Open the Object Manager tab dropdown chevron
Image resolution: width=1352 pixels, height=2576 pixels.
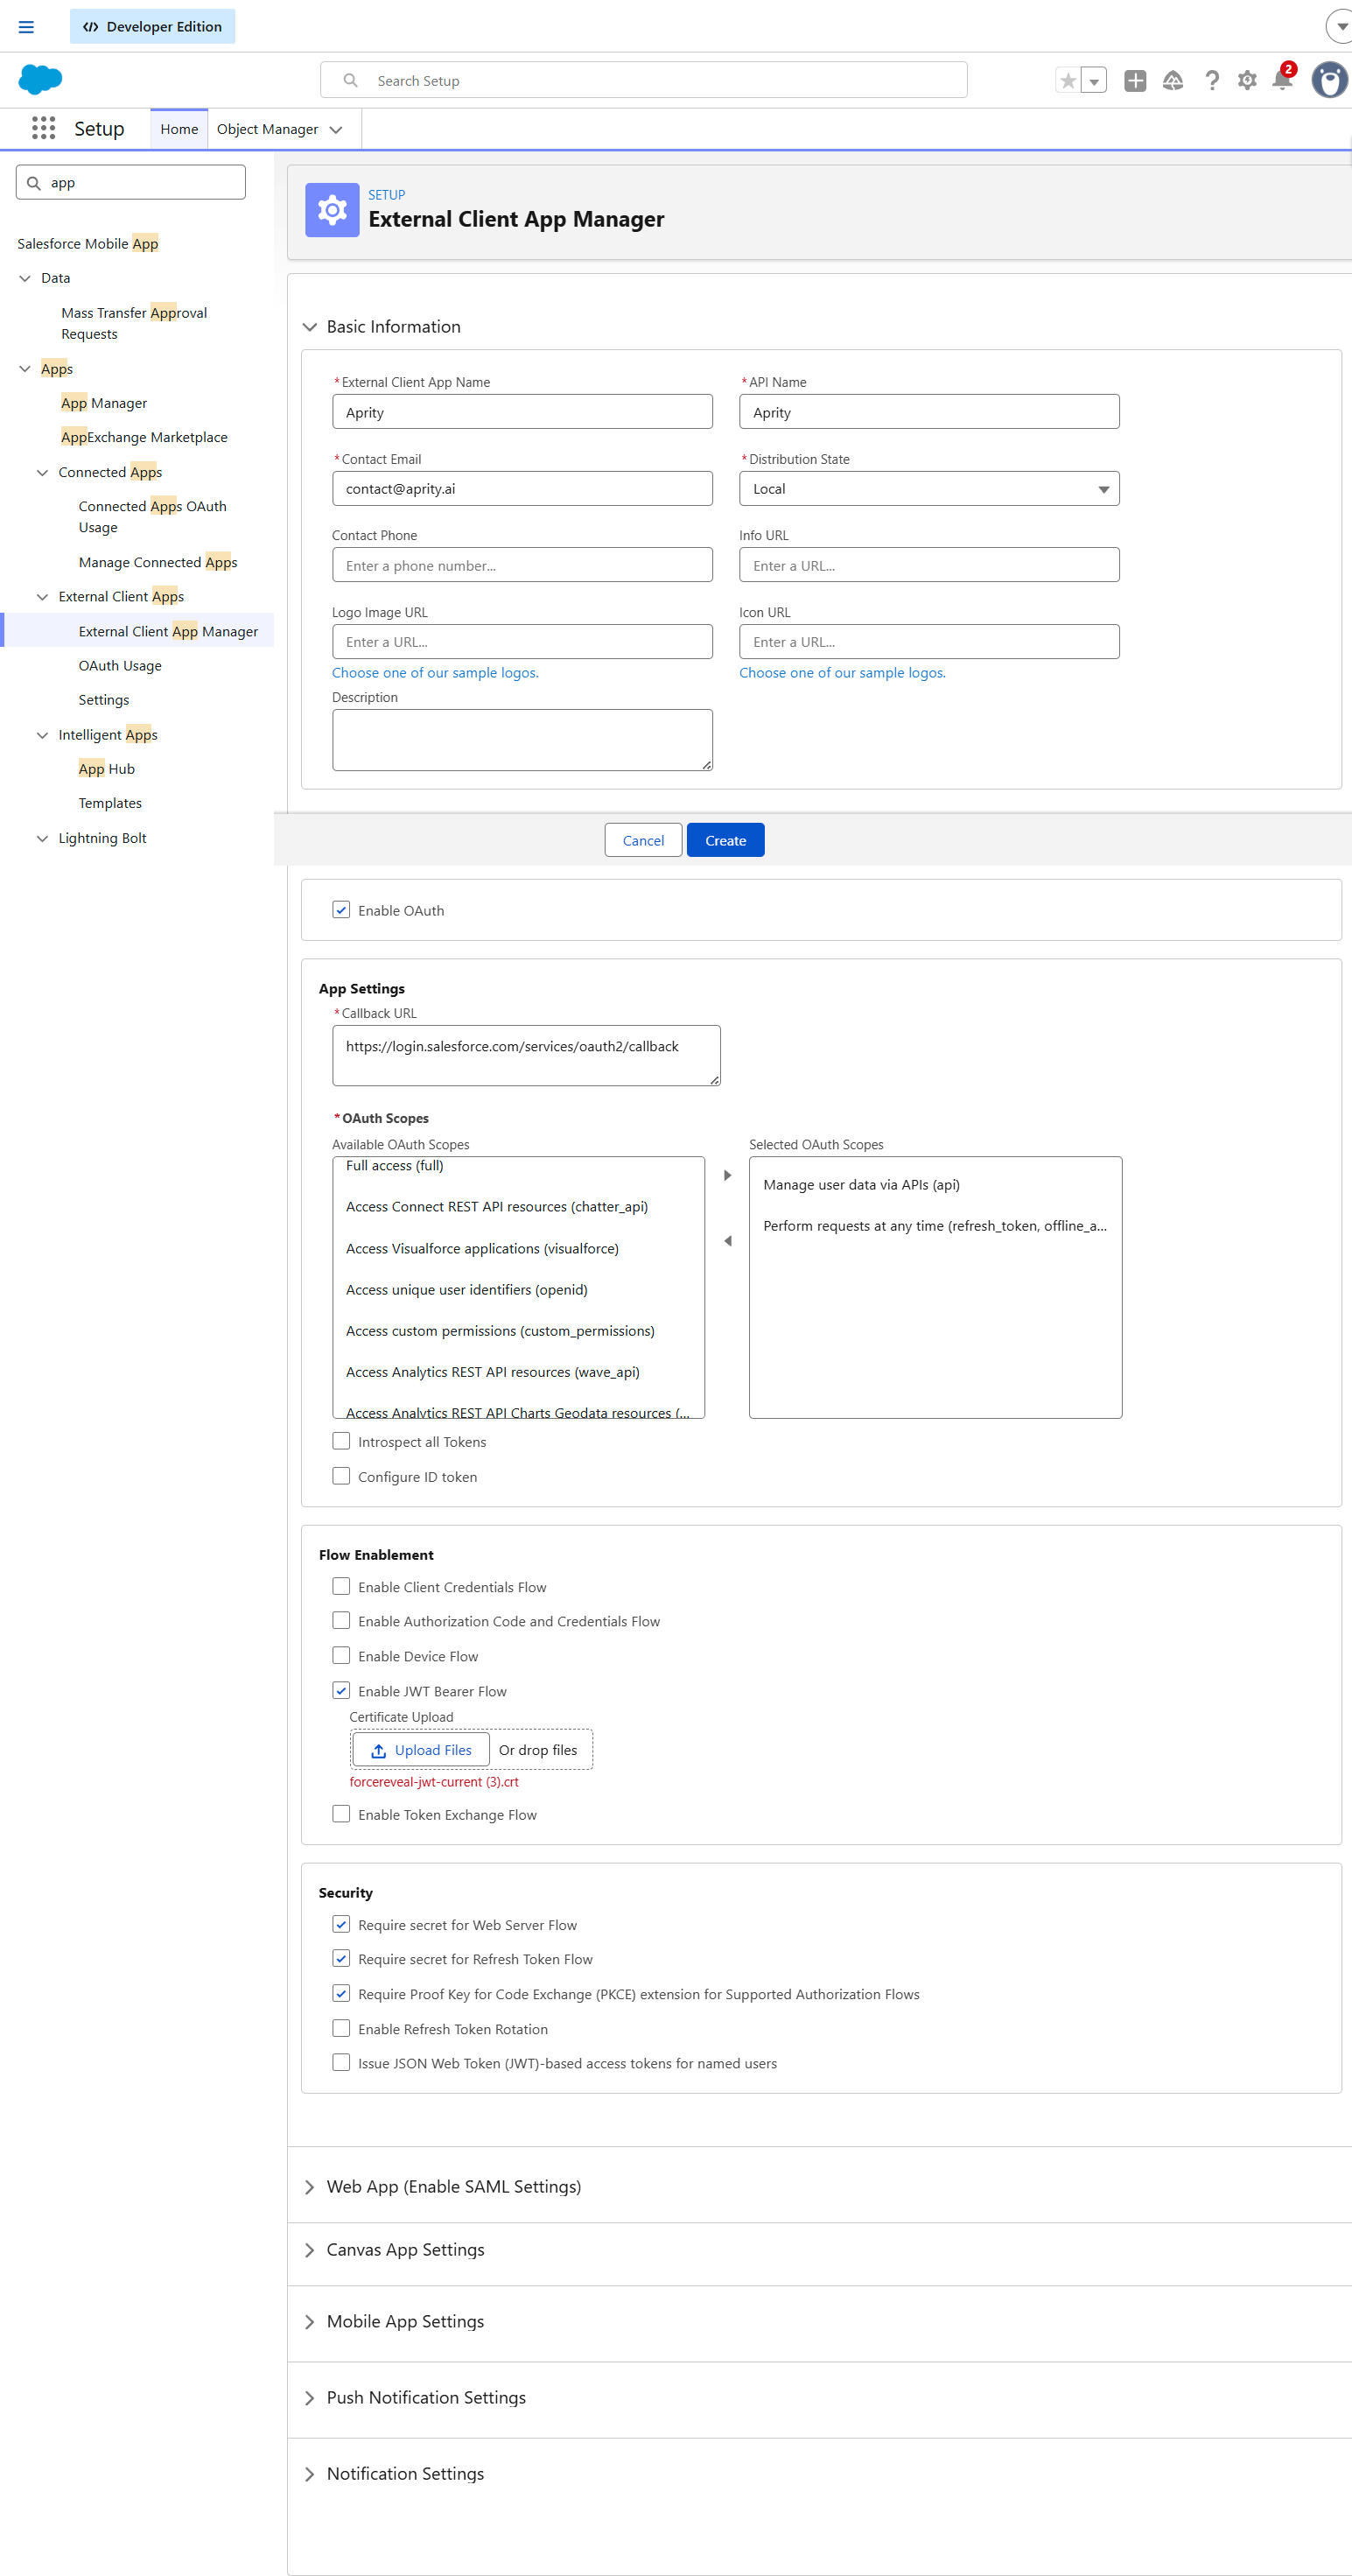(336, 130)
